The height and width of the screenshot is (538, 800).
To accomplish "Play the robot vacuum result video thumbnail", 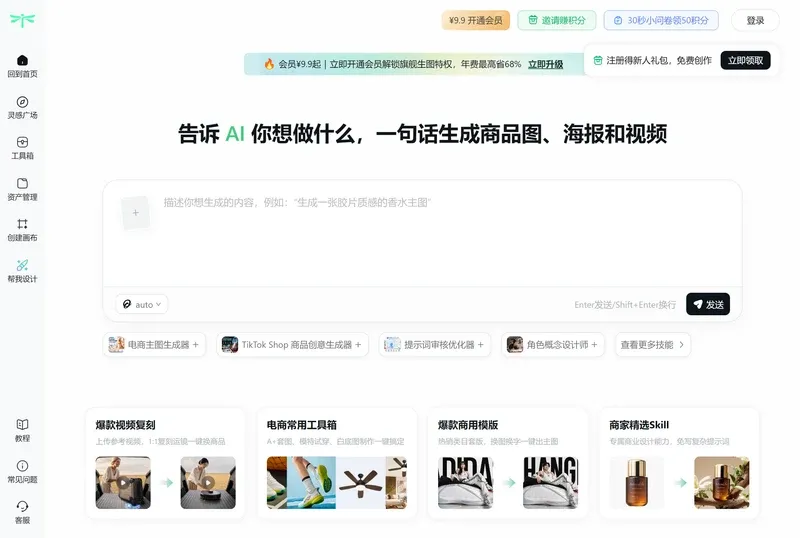I will coord(208,482).
